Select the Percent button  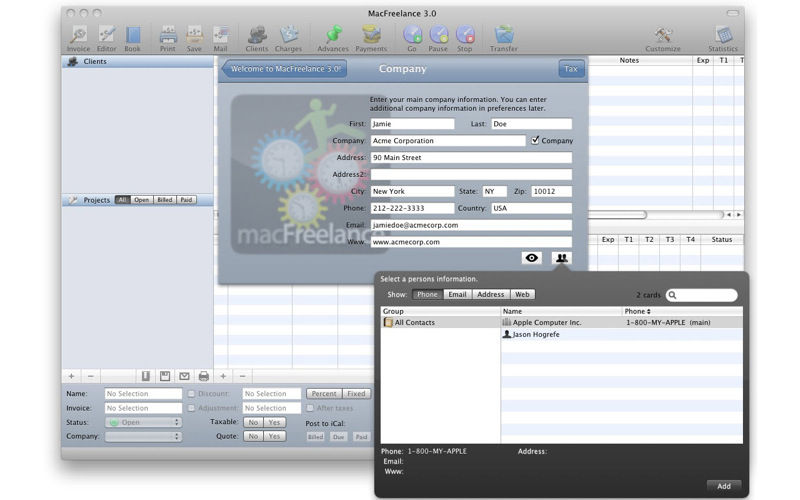[x=324, y=393]
